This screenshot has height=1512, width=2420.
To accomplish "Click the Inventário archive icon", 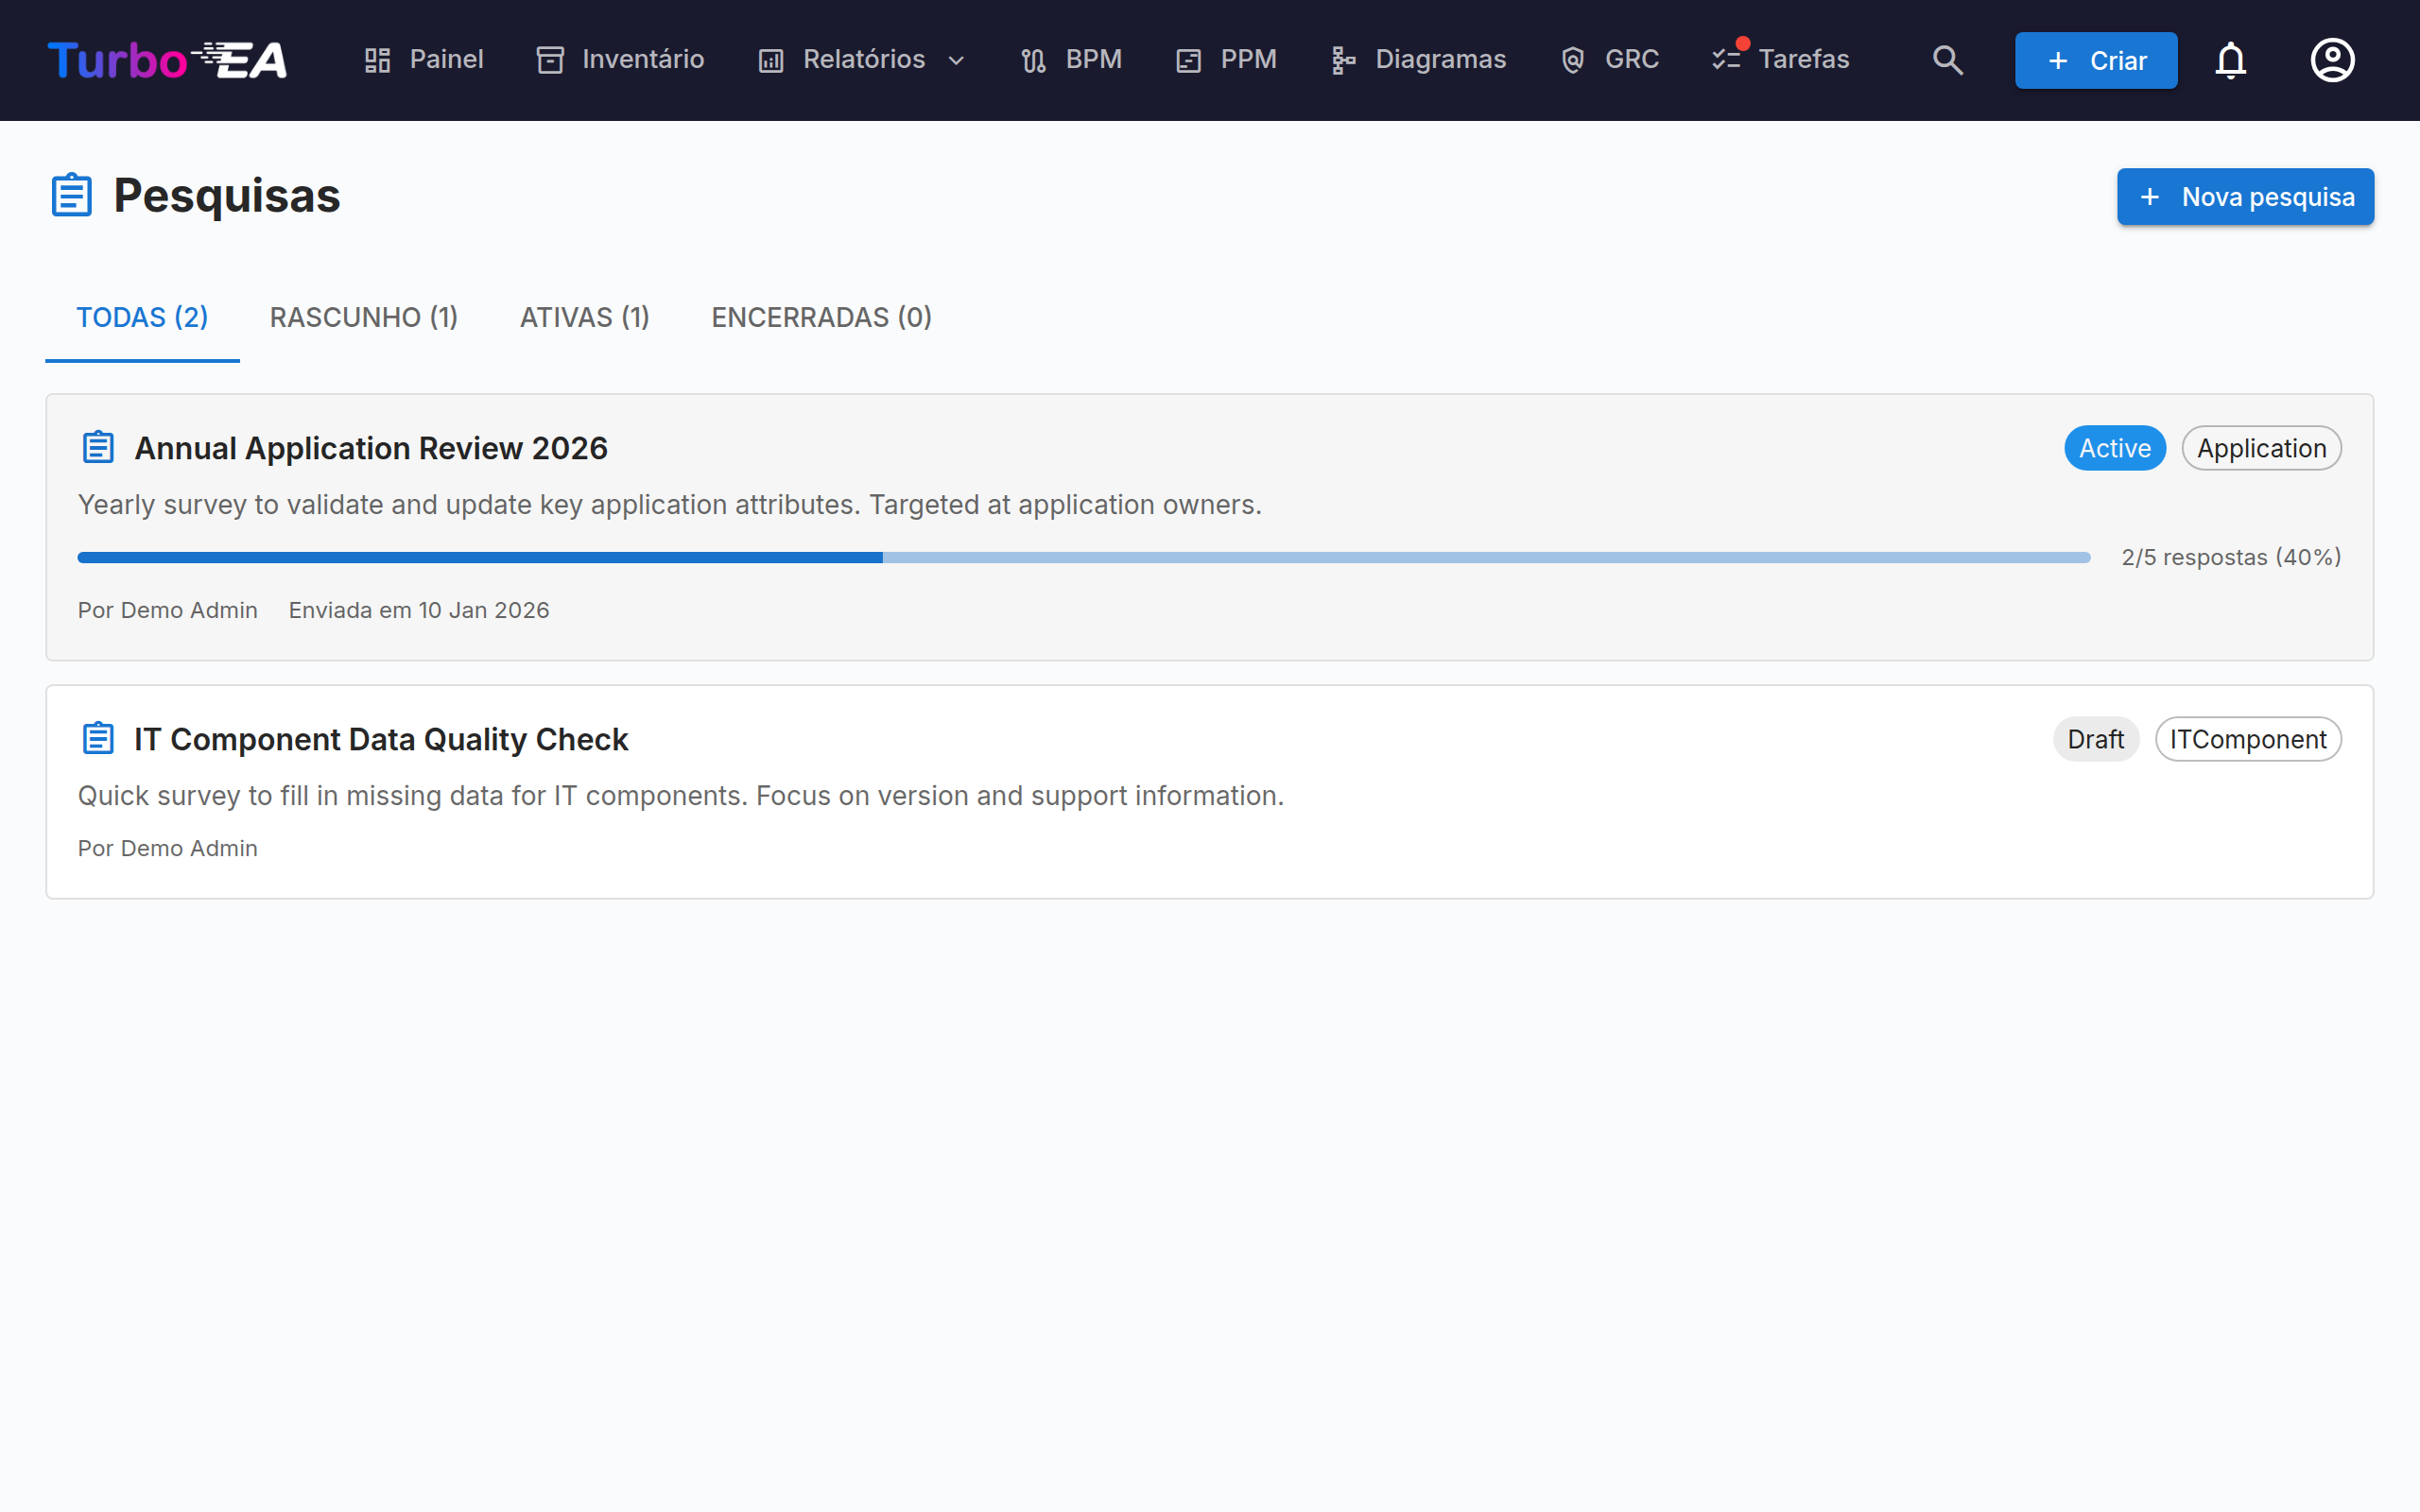I will (550, 60).
